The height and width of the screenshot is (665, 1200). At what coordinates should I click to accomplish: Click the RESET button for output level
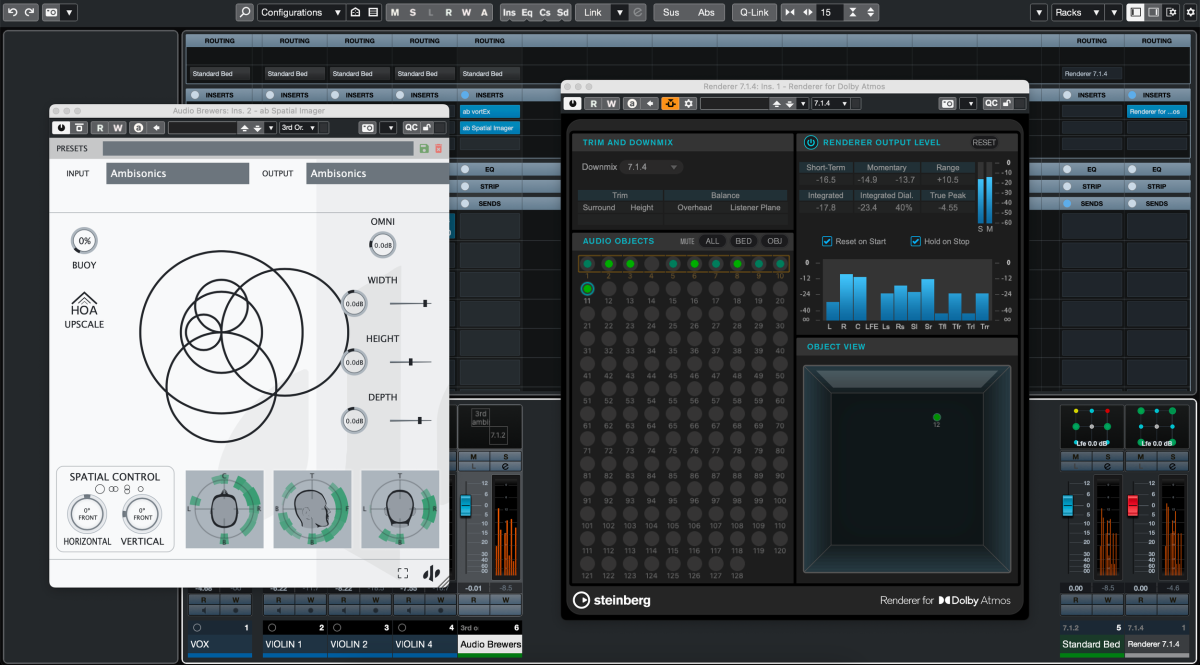(984, 142)
